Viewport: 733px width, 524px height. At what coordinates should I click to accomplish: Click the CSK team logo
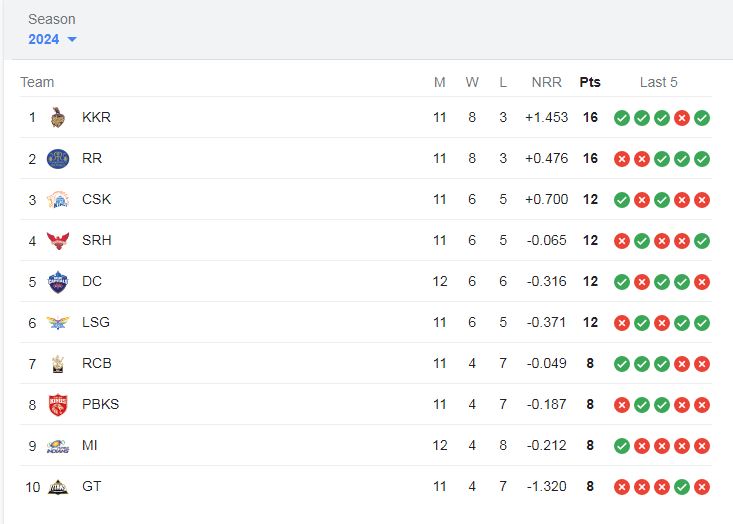(58, 200)
